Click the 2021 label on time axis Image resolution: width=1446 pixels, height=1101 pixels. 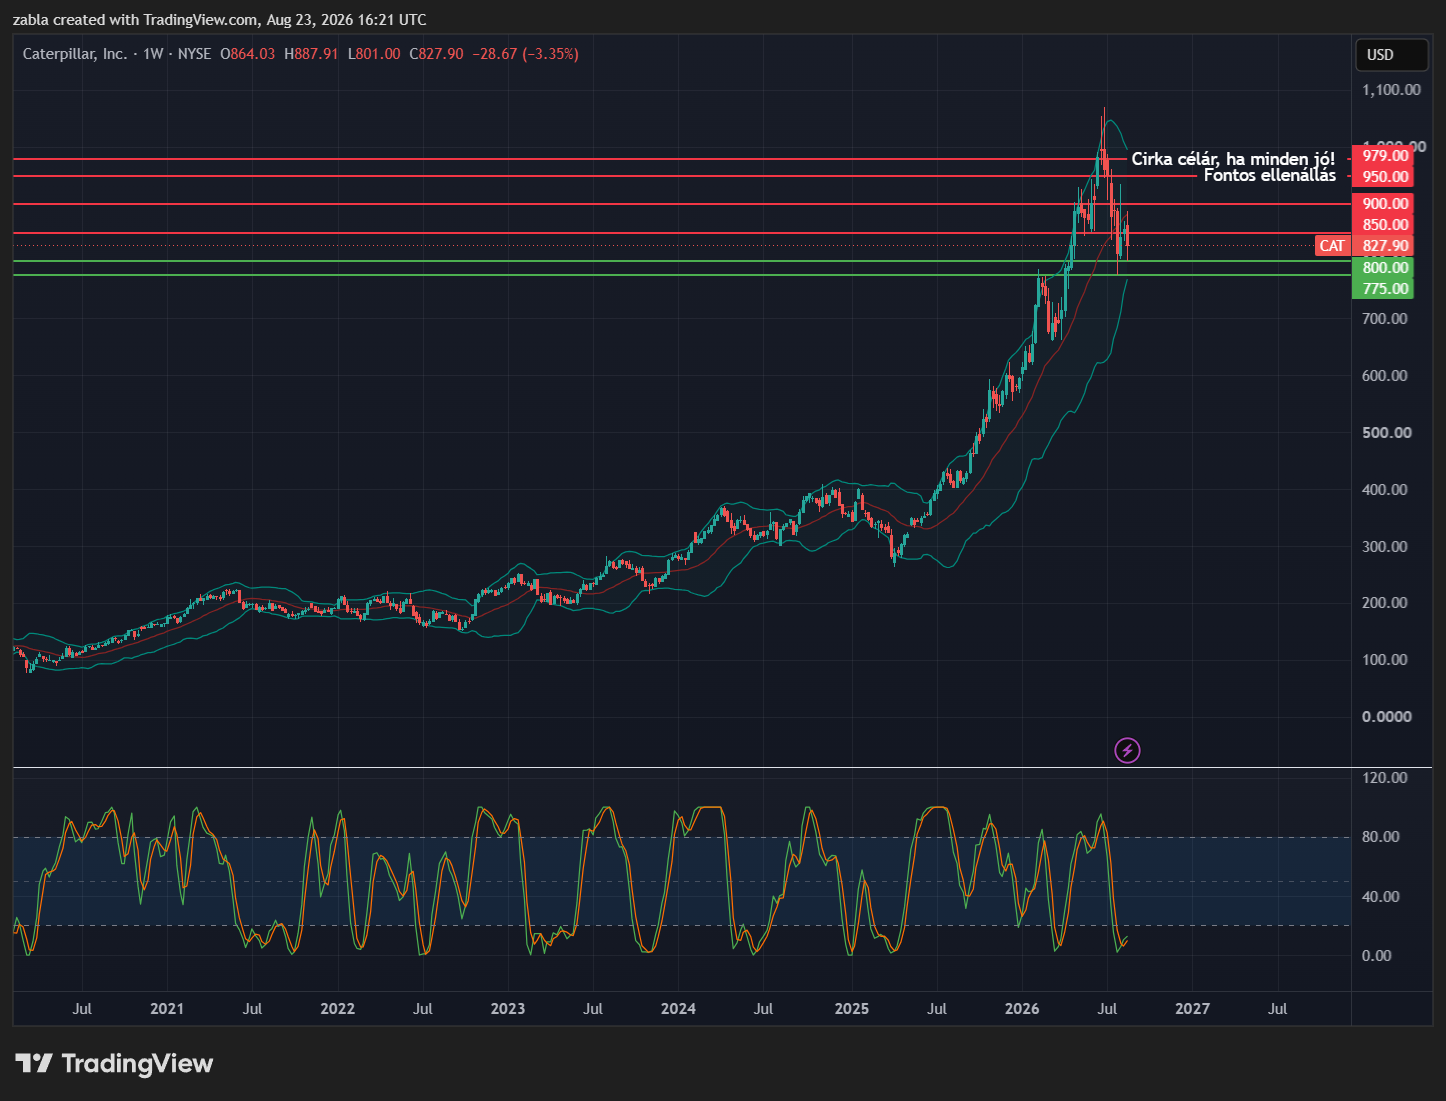[167, 1009]
